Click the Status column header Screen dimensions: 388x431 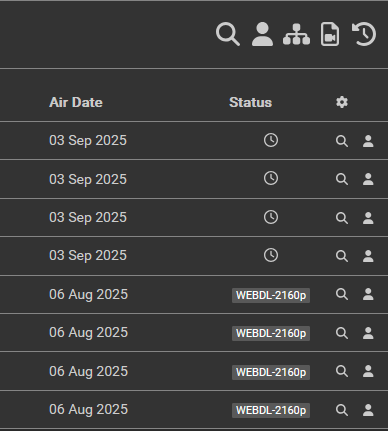[250, 102]
